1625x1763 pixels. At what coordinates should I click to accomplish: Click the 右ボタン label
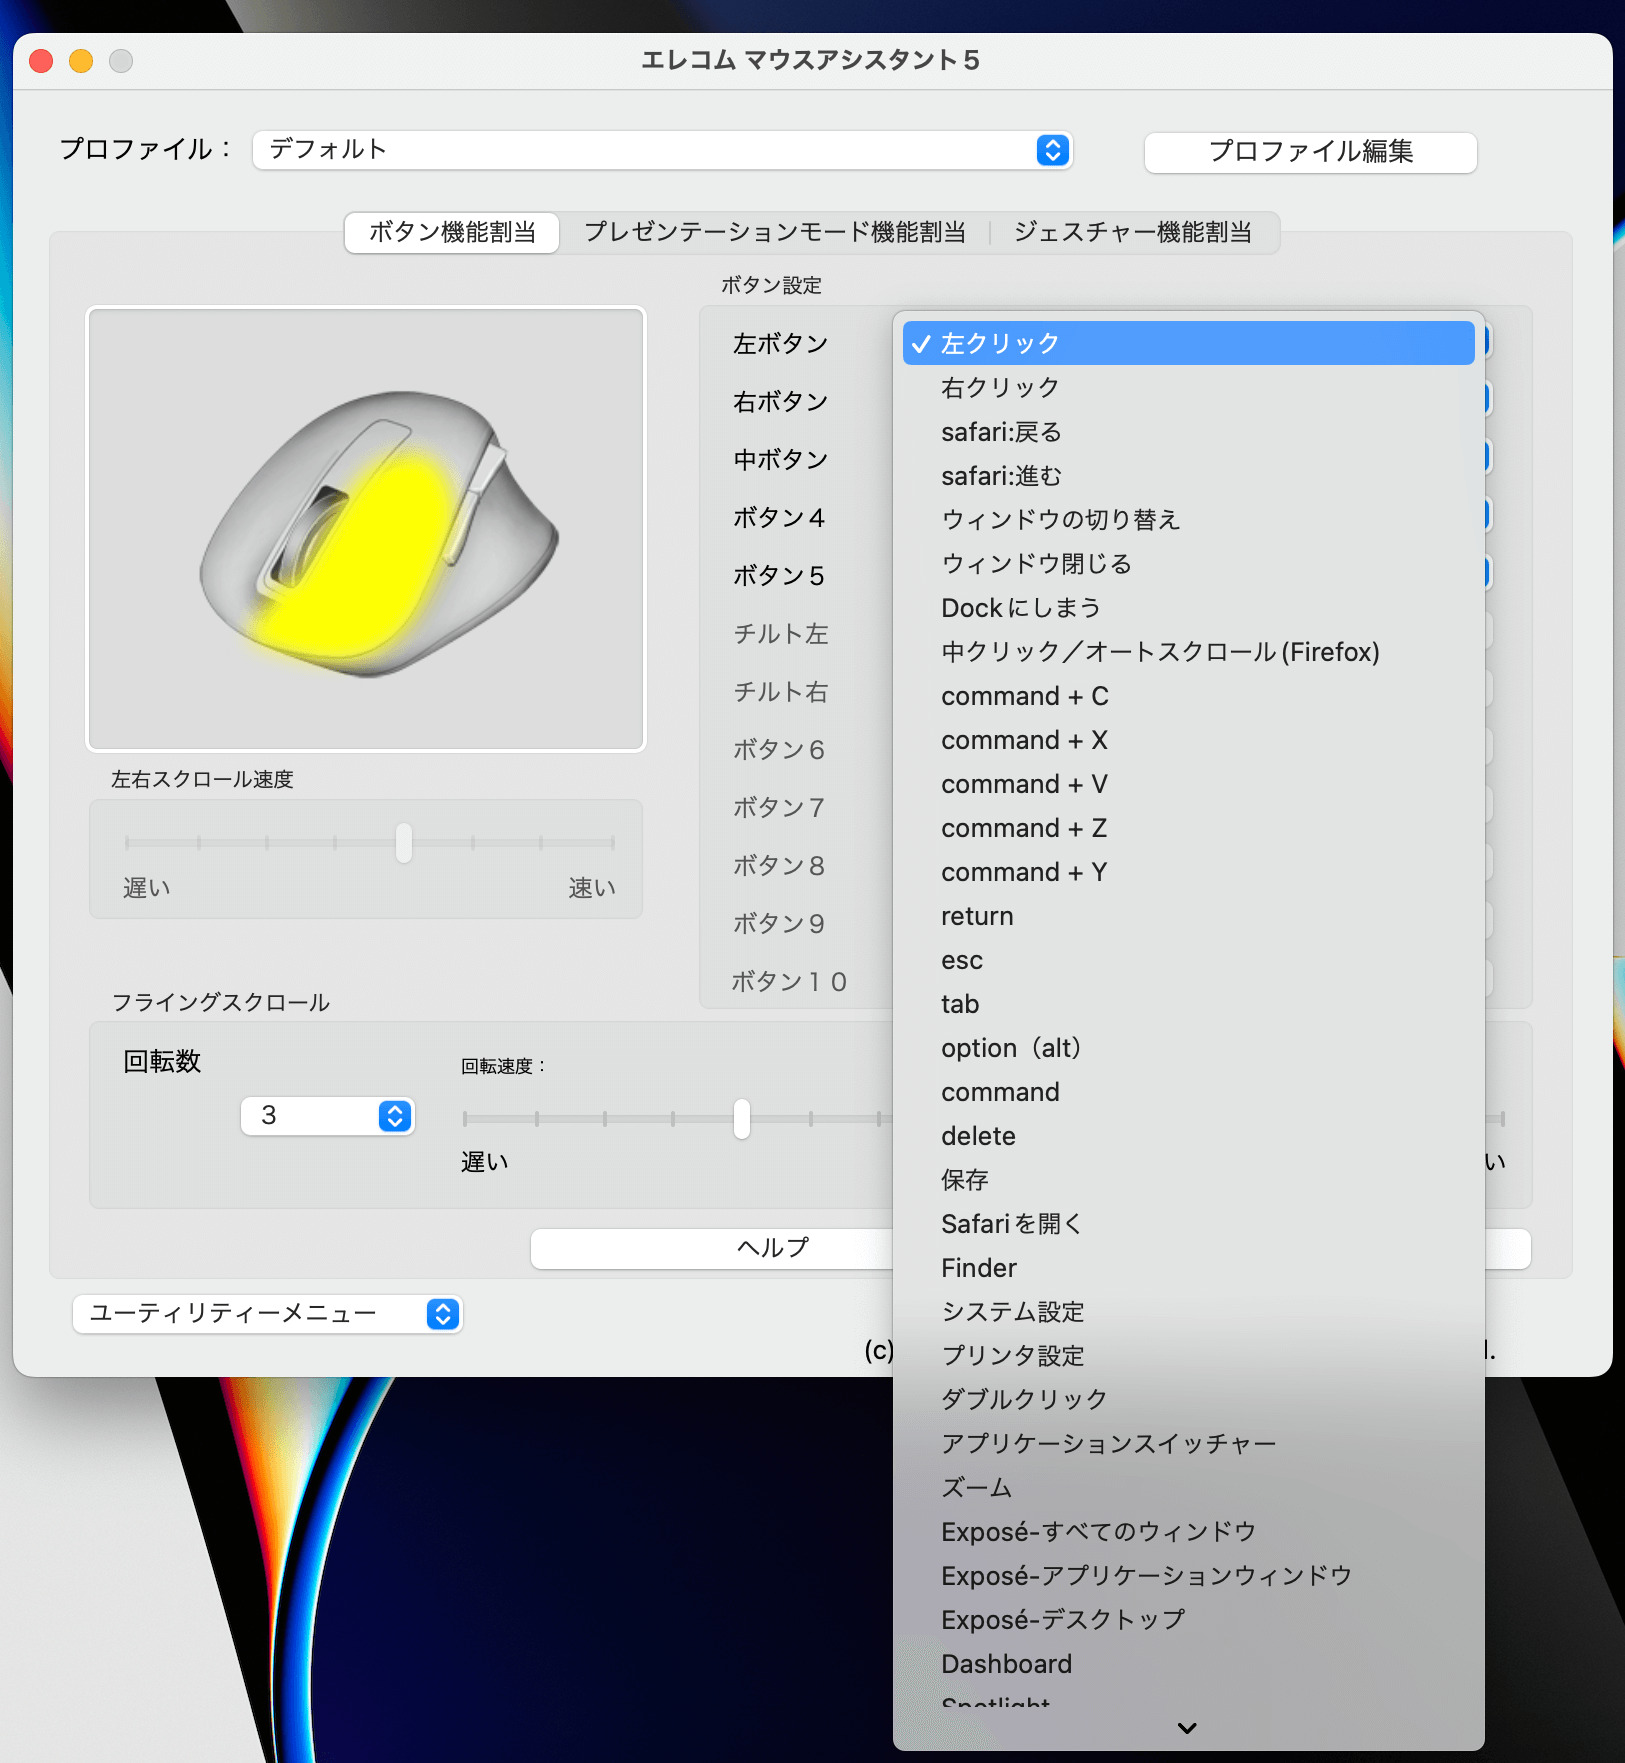click(x=781, y=401)
